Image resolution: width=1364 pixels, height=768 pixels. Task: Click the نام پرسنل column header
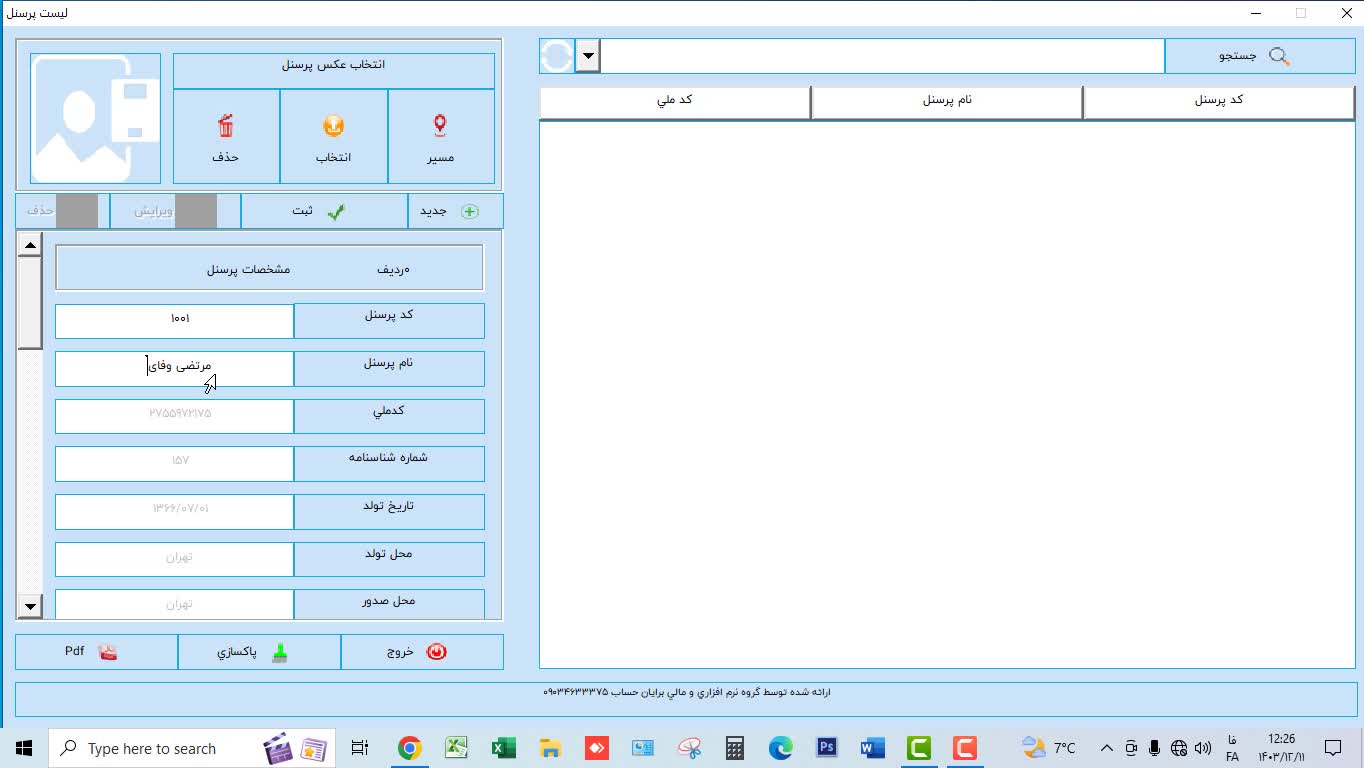coord(946,101)
